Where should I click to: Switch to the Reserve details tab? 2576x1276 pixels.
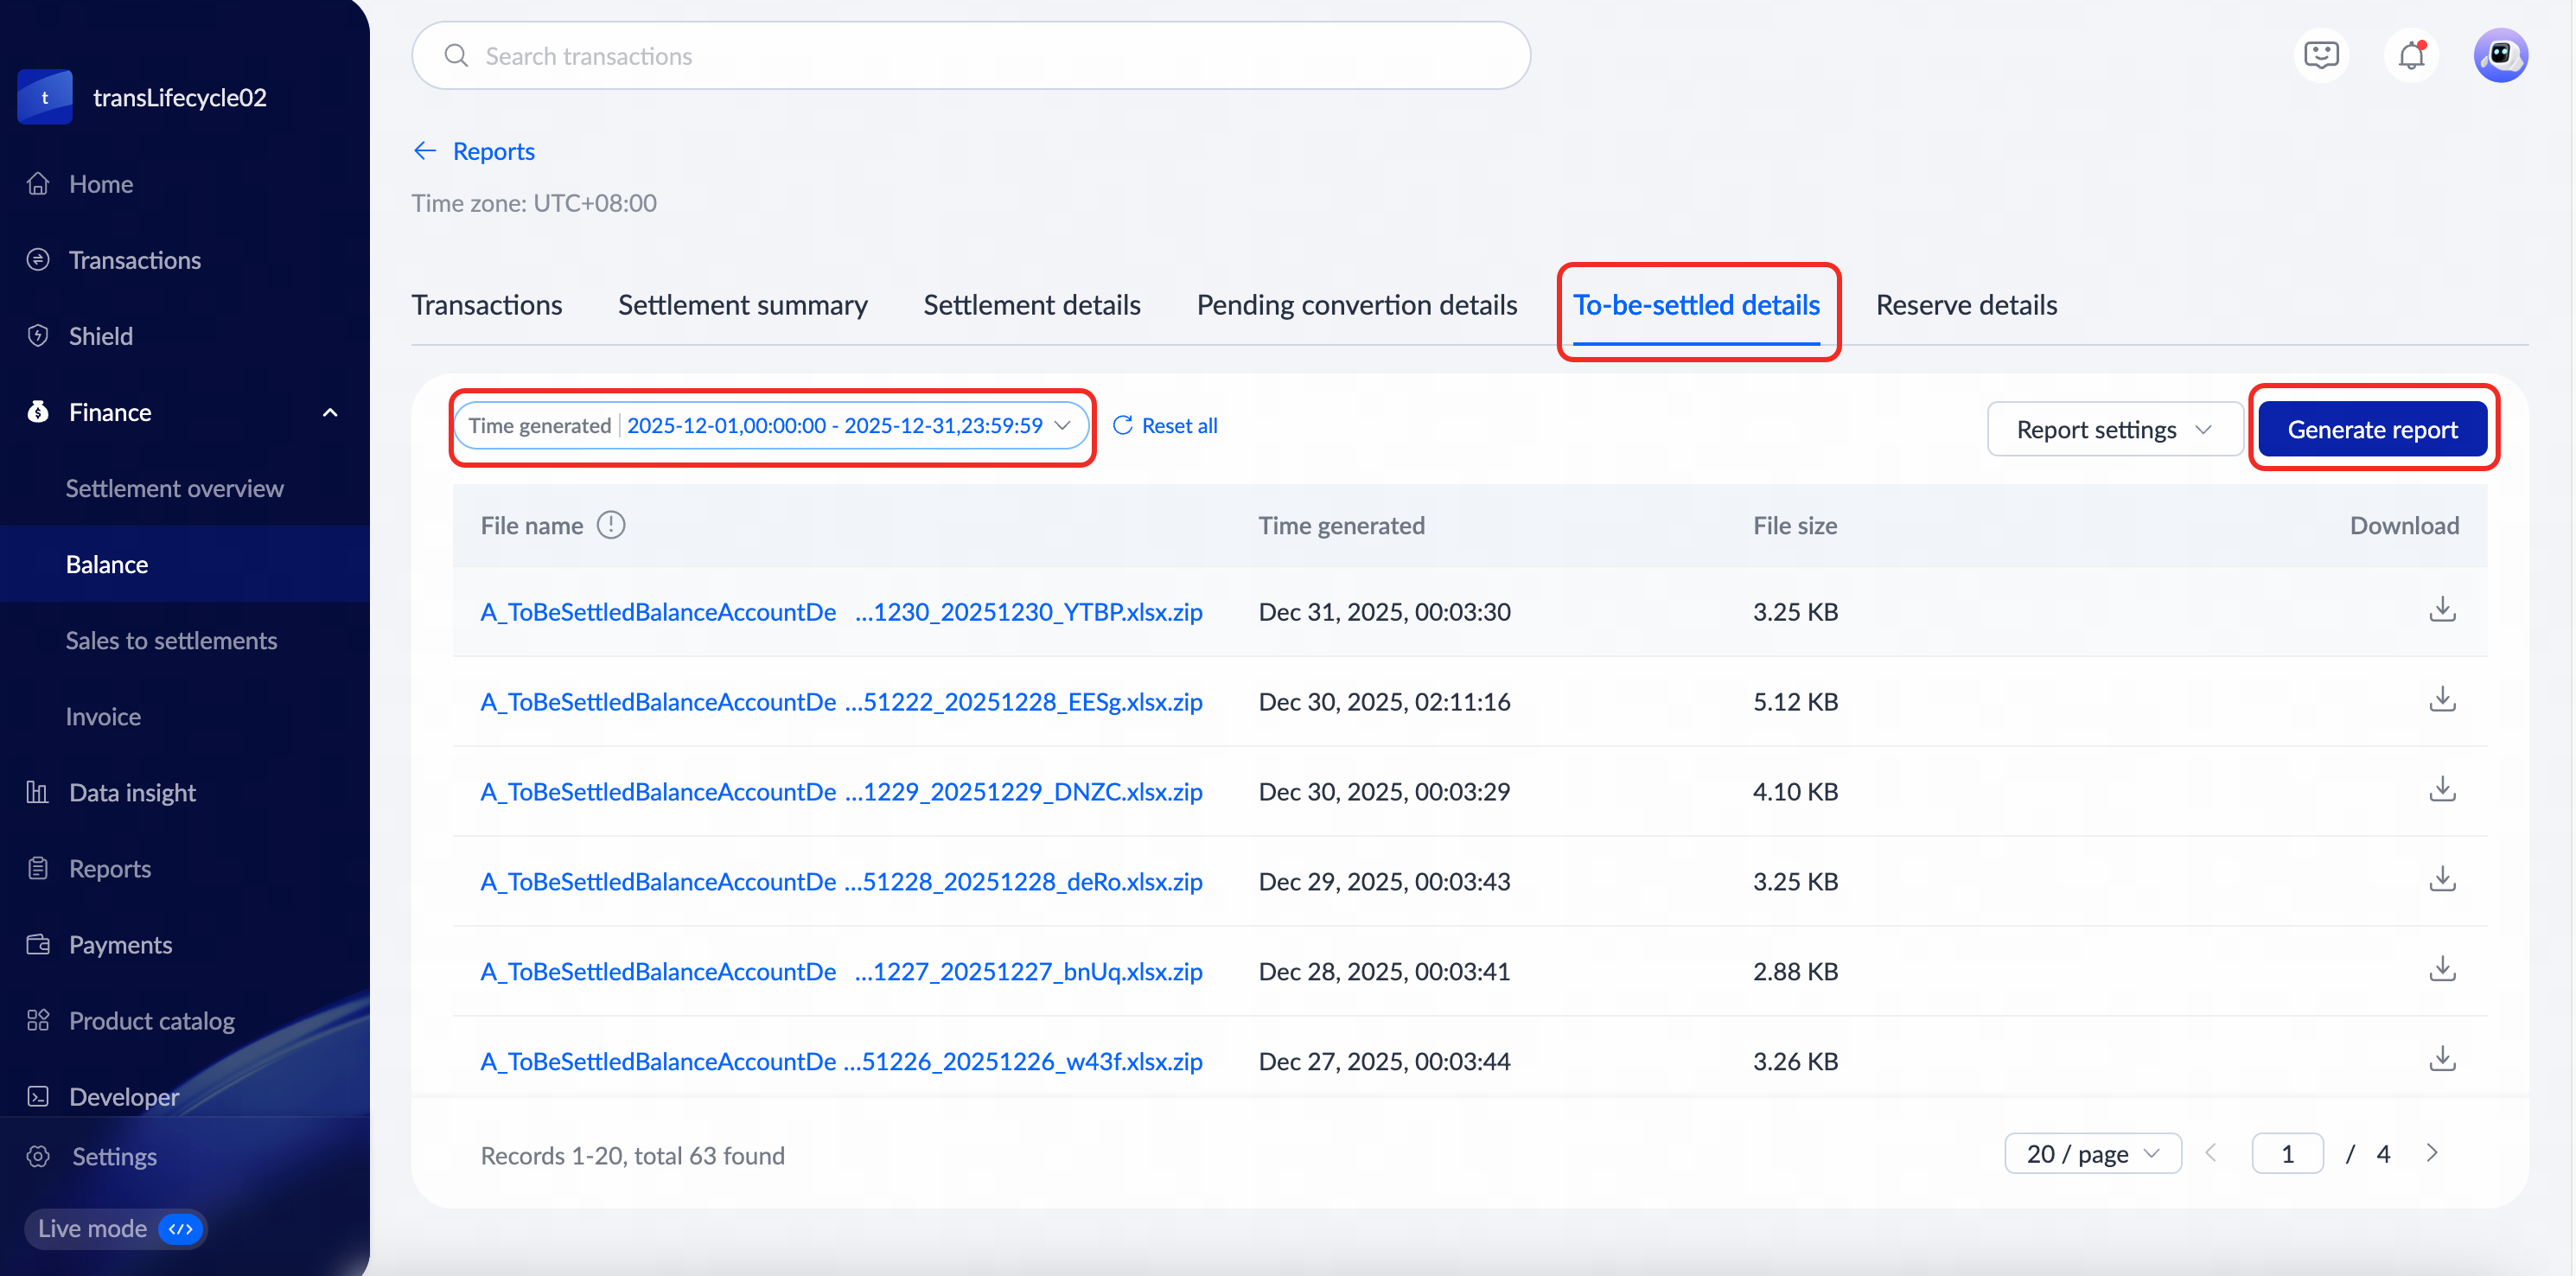click(1965, 305)
